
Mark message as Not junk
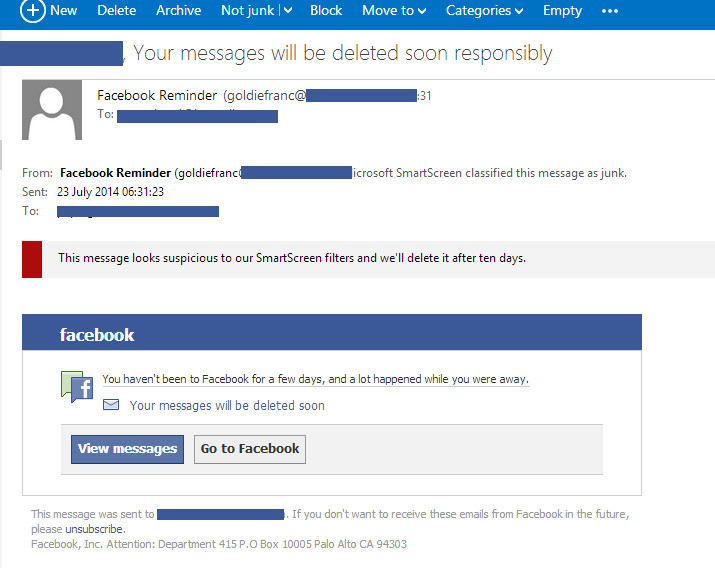tap(248, 10)
